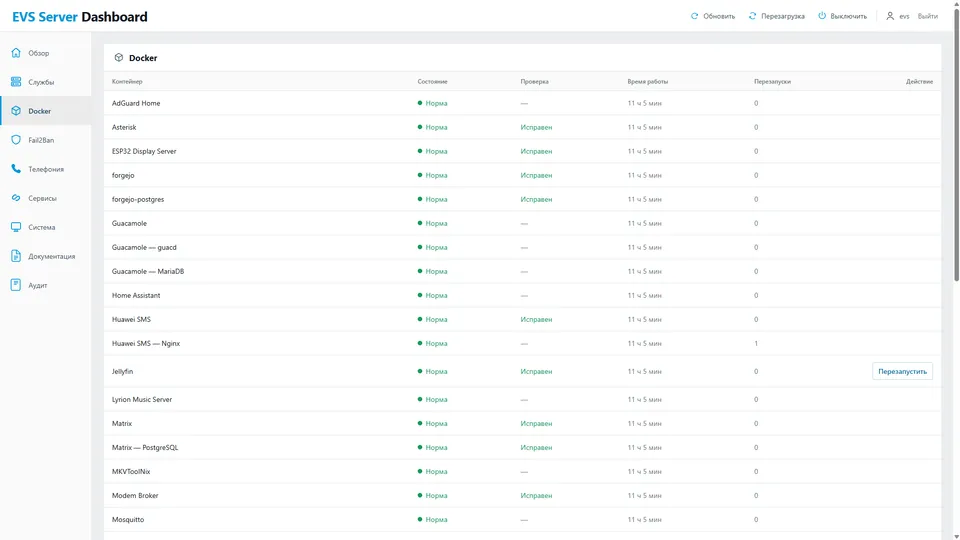Open the Сервисы section

(x=42, y=198)
